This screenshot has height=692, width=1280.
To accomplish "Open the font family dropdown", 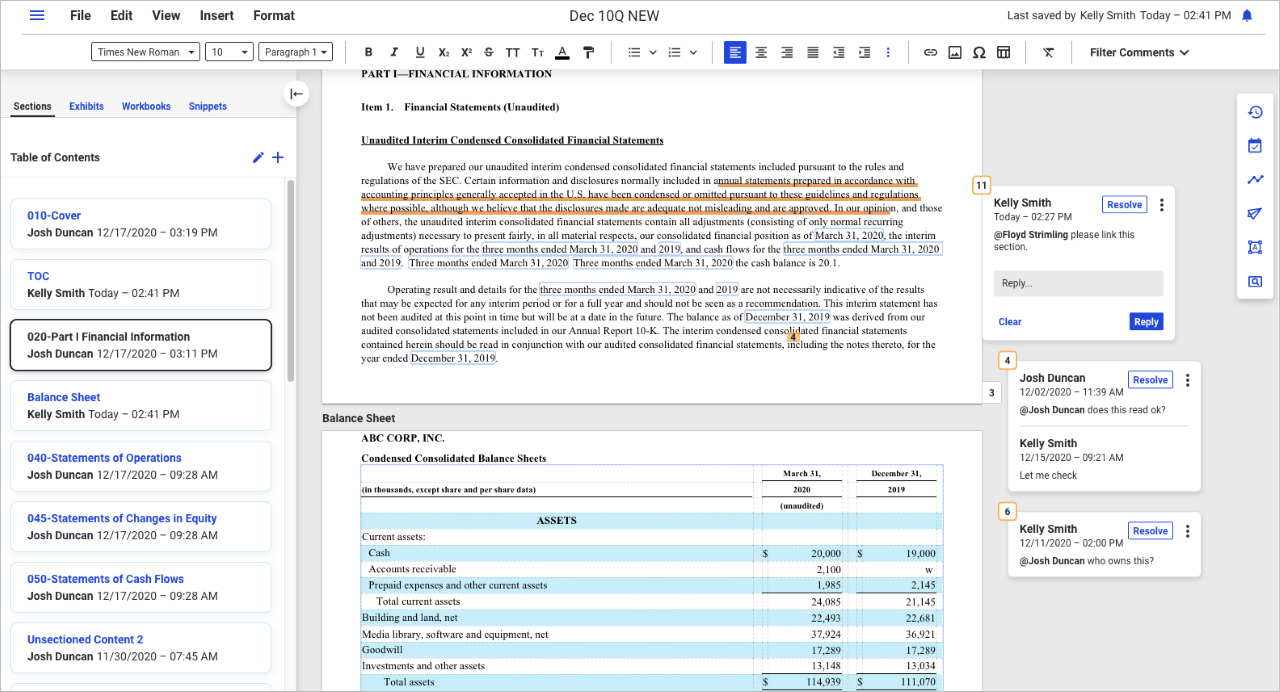I will click(x=146, y=52).
